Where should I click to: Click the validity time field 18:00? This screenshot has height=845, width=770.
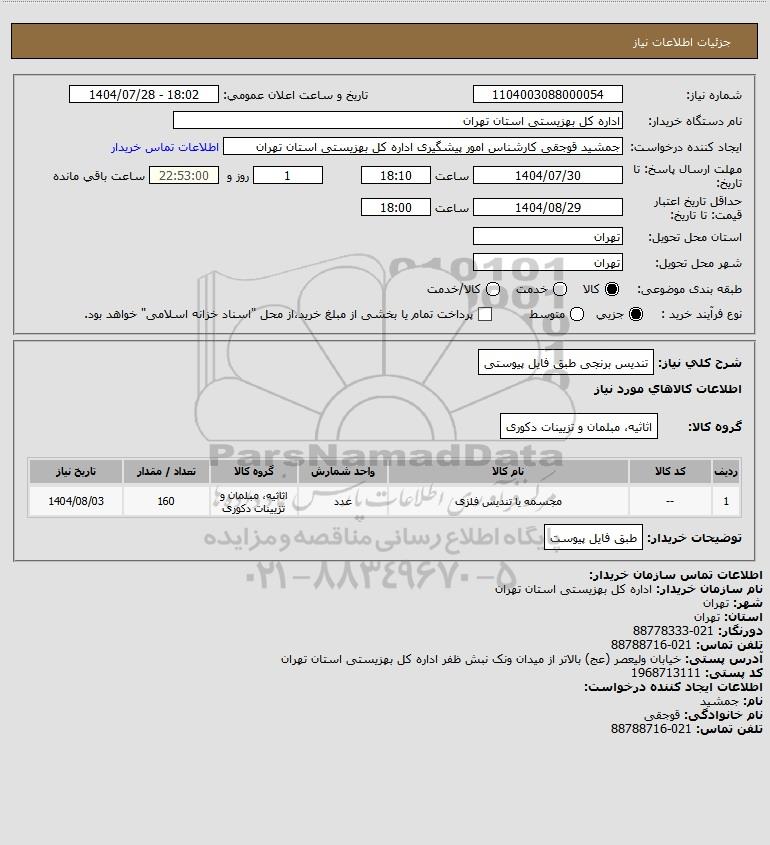[396, 207]
